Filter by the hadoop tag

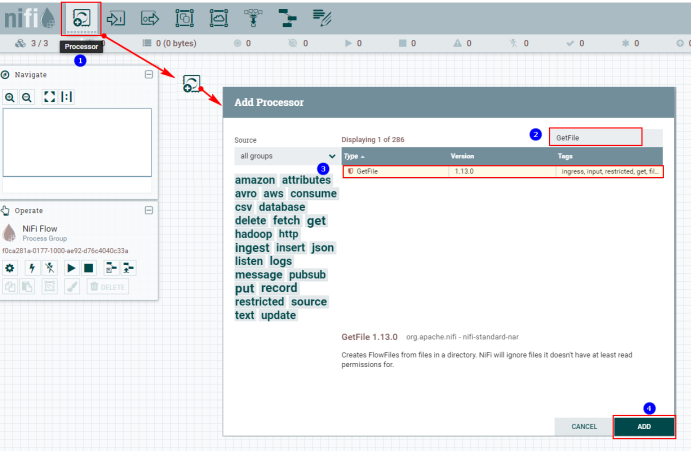254,234
